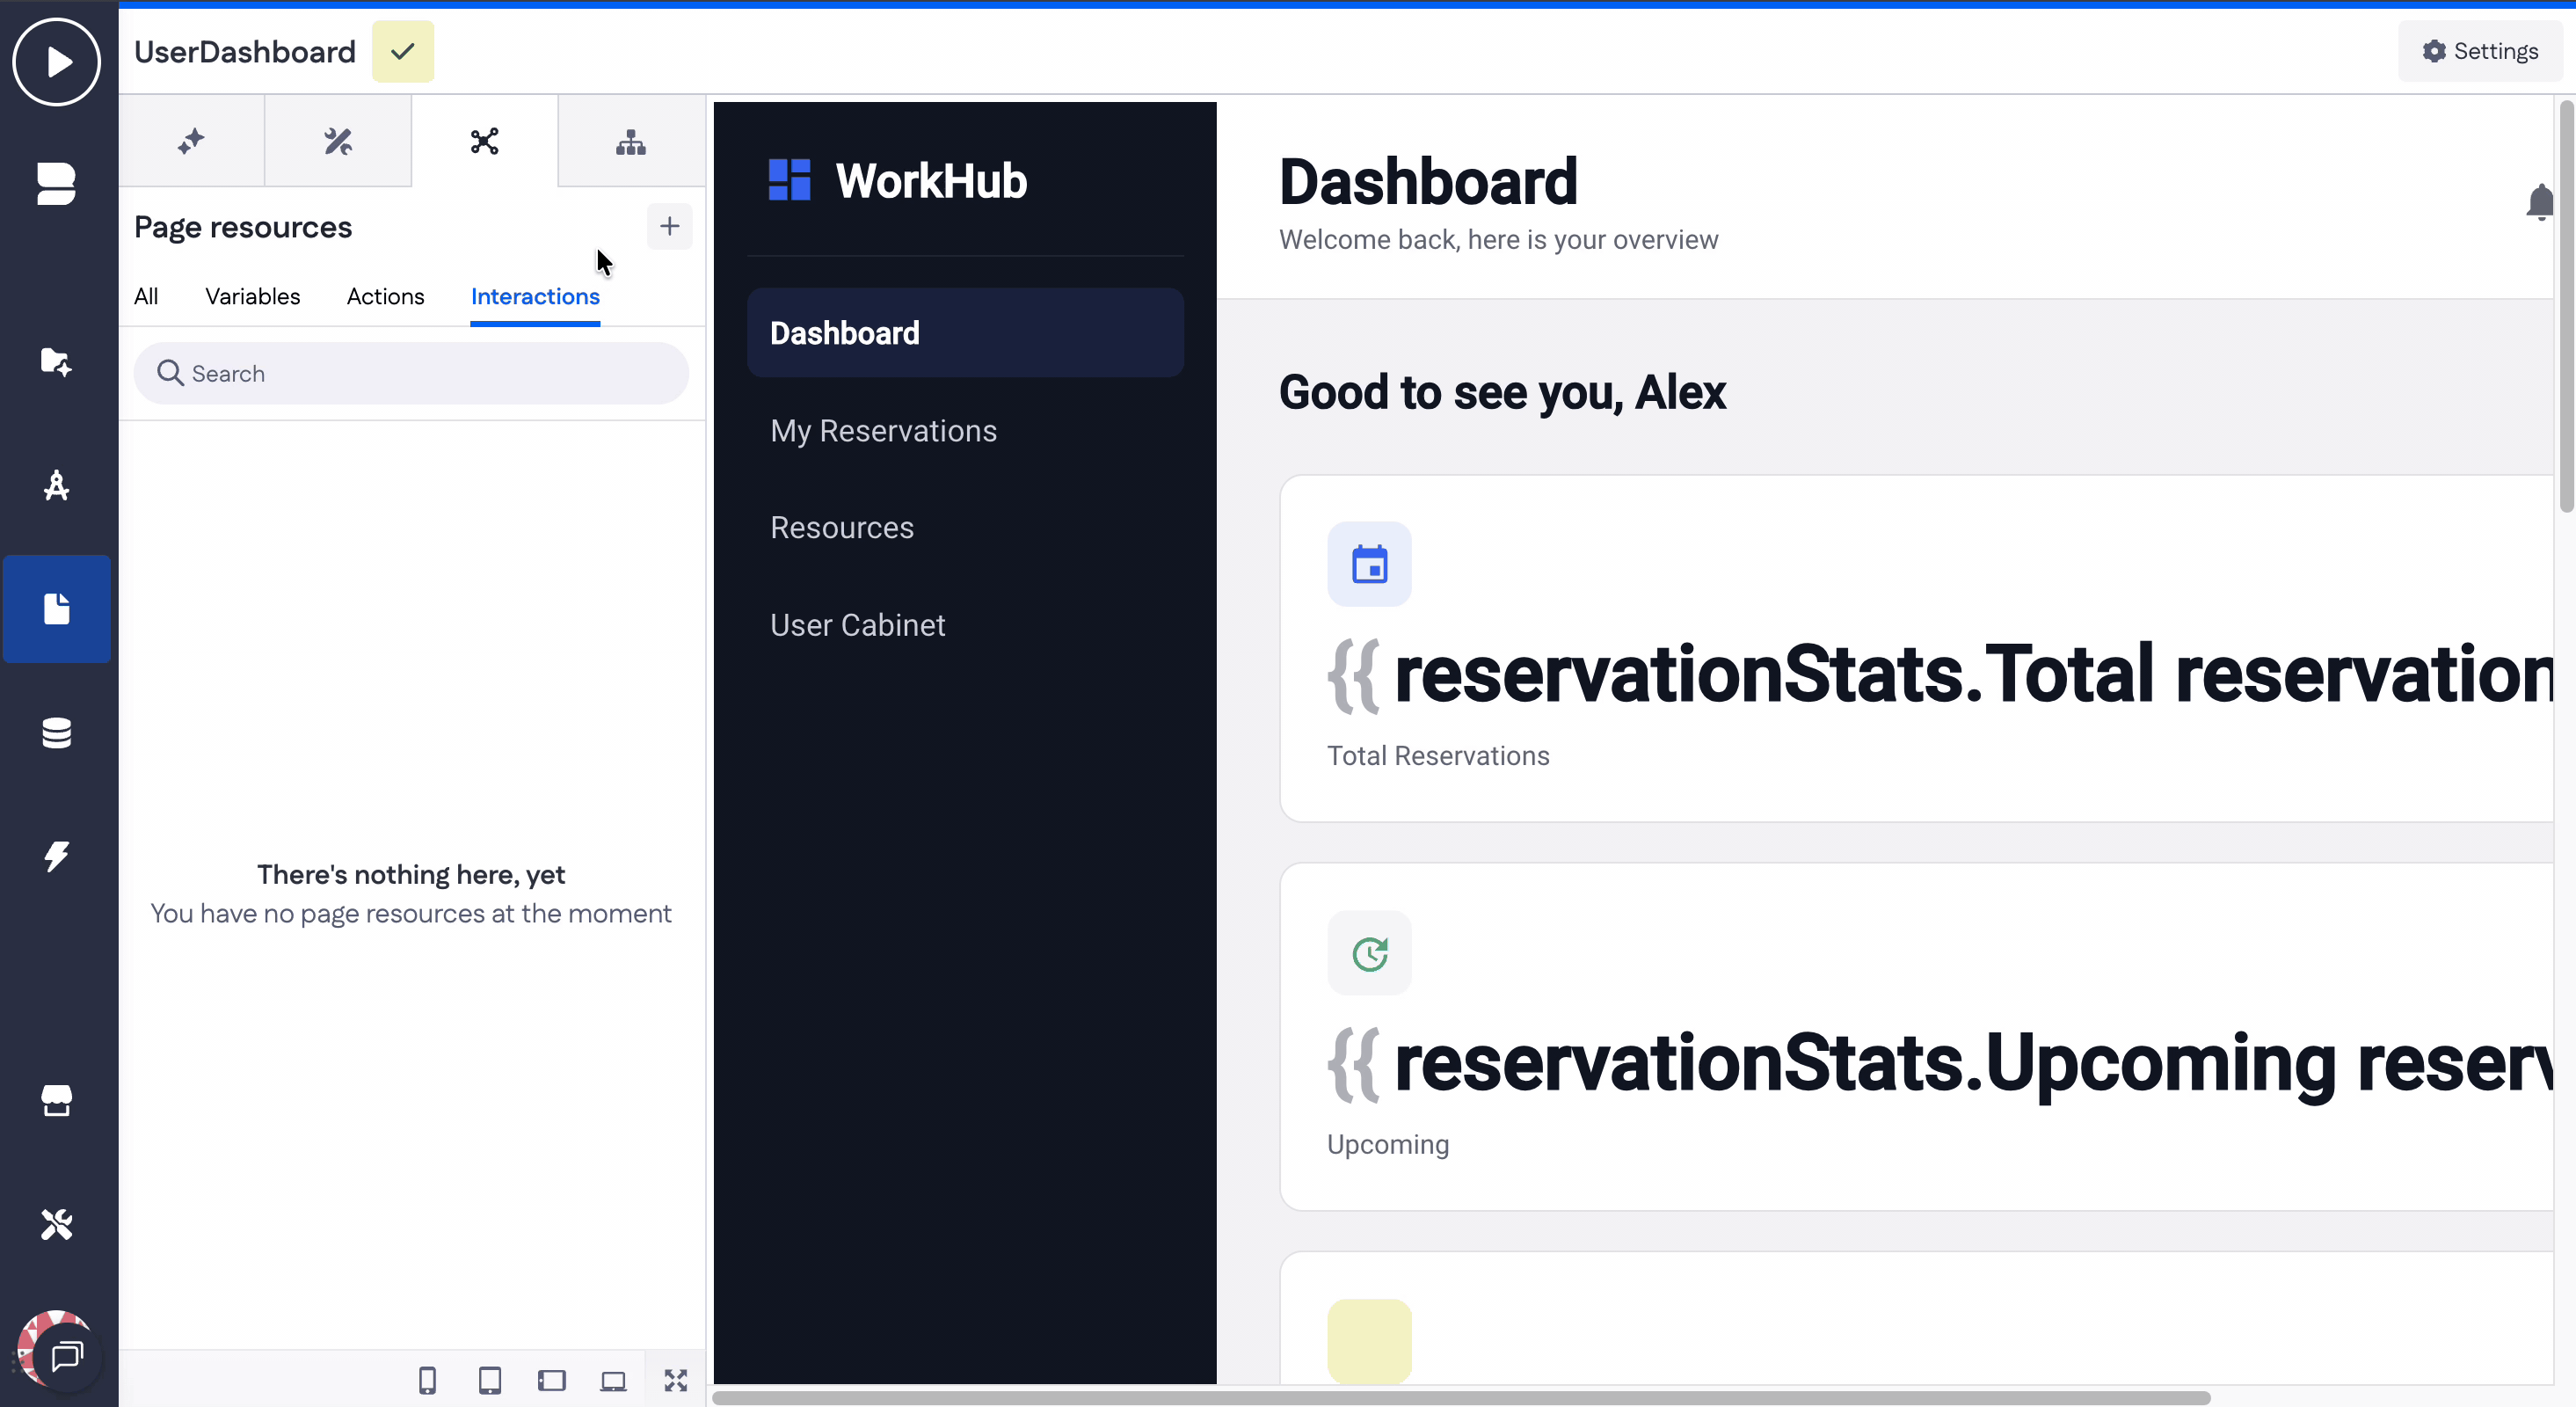Open My Reservations nav link
This screenshot has width=2576, height=1407.
pos(883,431)
